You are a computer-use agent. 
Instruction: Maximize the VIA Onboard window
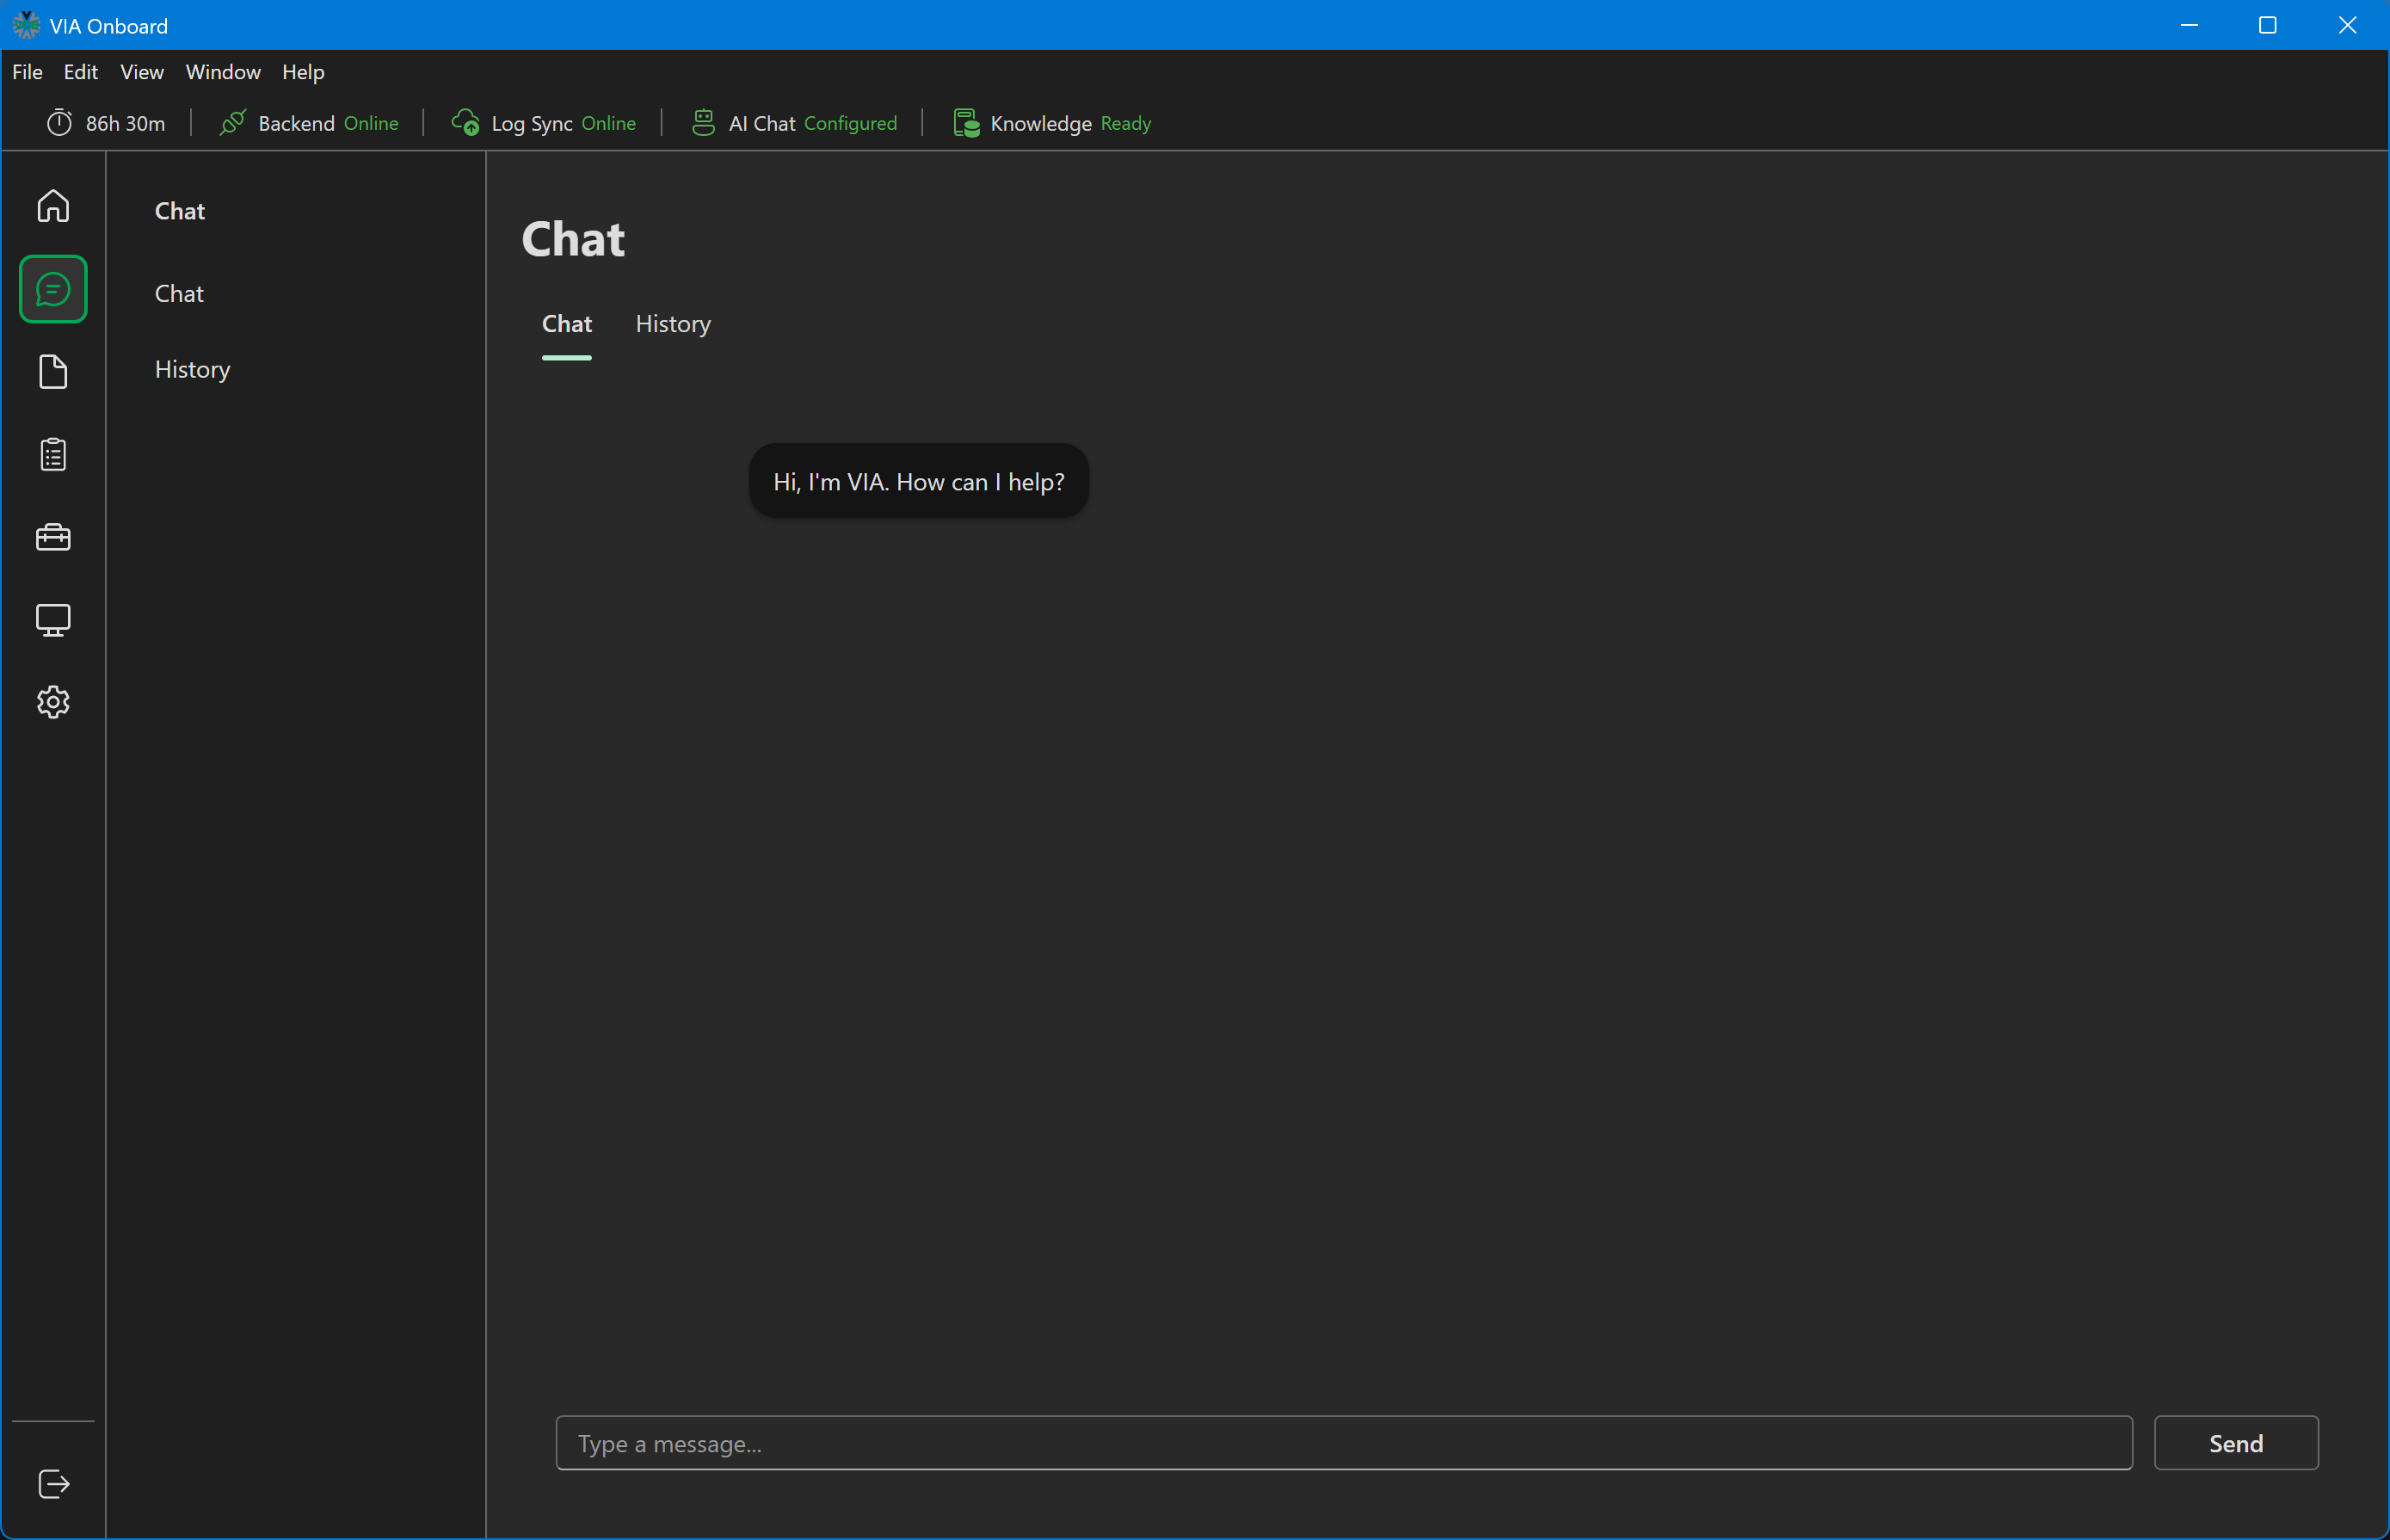pyautogui.click(x=2267, y=25)
